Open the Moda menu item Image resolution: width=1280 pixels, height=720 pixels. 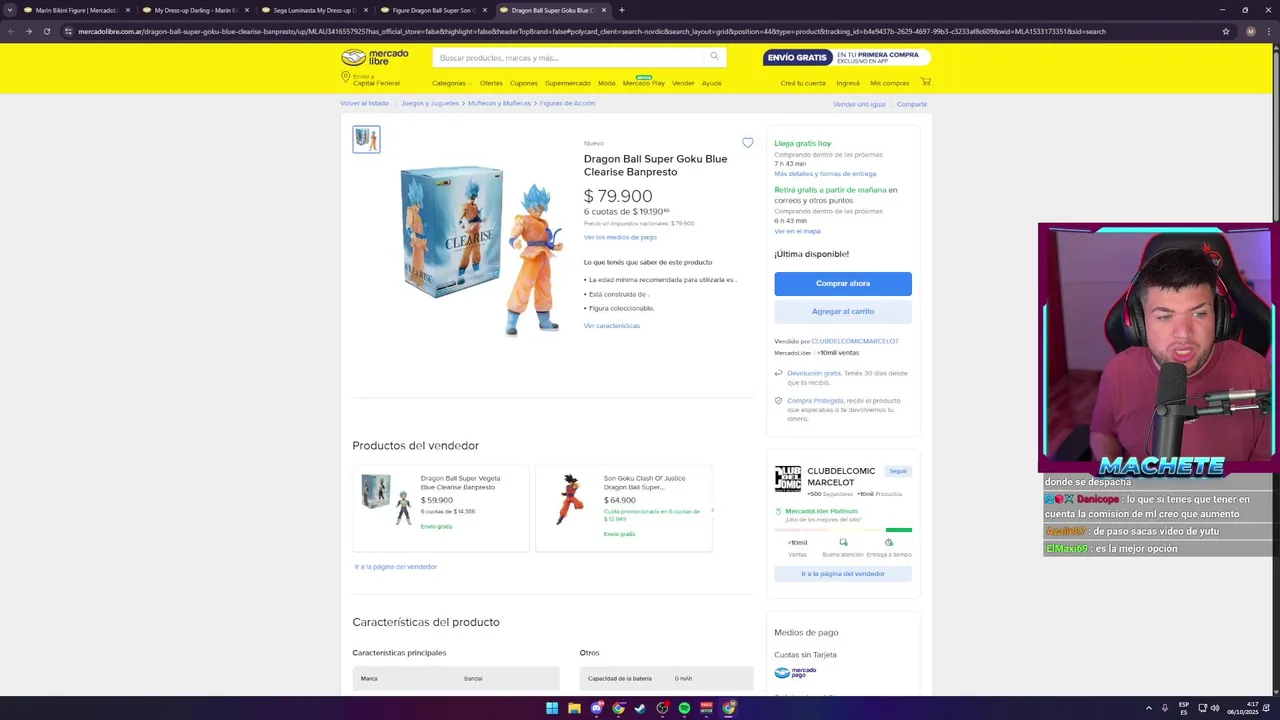coord(606,83)
